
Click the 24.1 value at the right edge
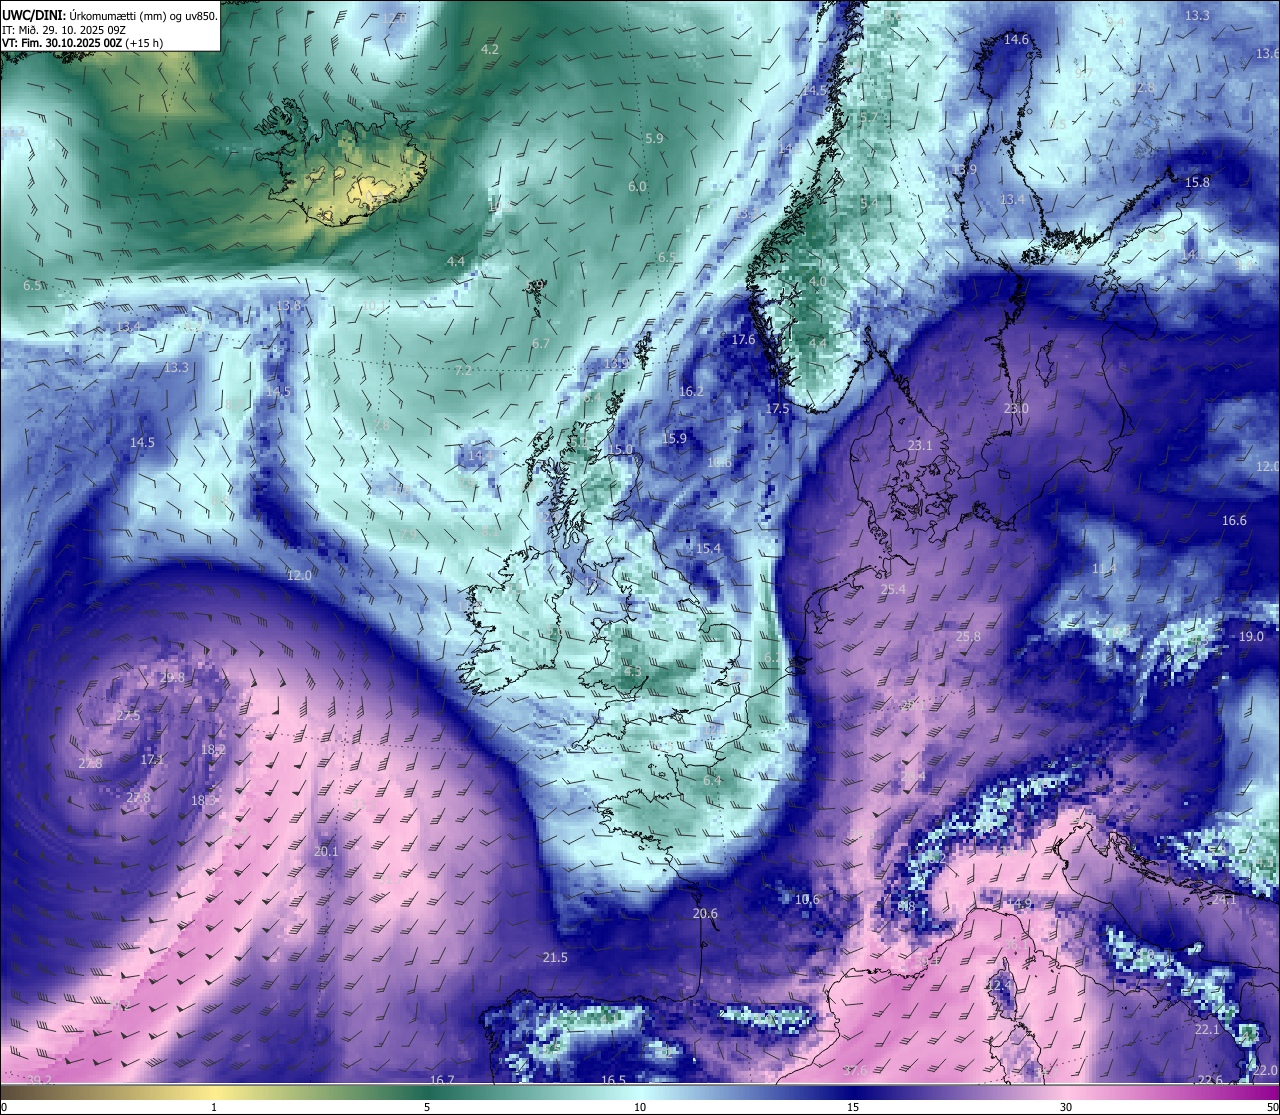tap(1224, 899)
